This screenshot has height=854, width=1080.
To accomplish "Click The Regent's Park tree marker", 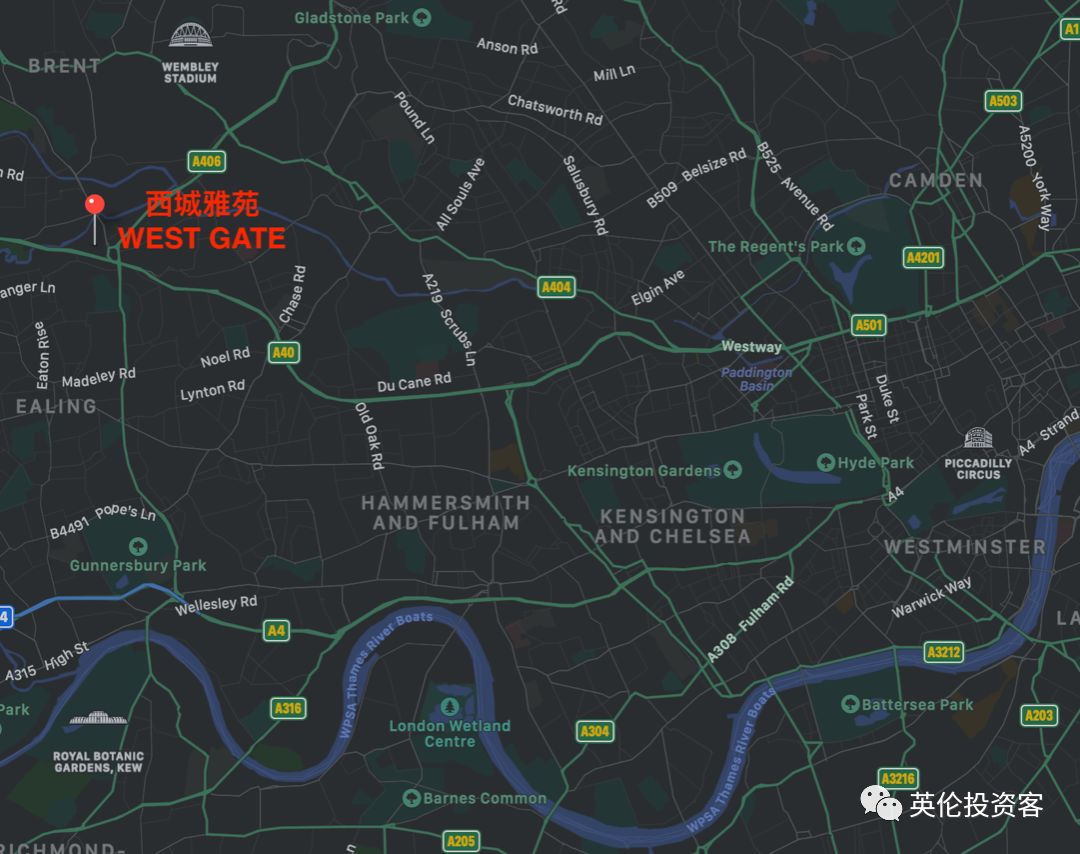I will coord(856,246).
